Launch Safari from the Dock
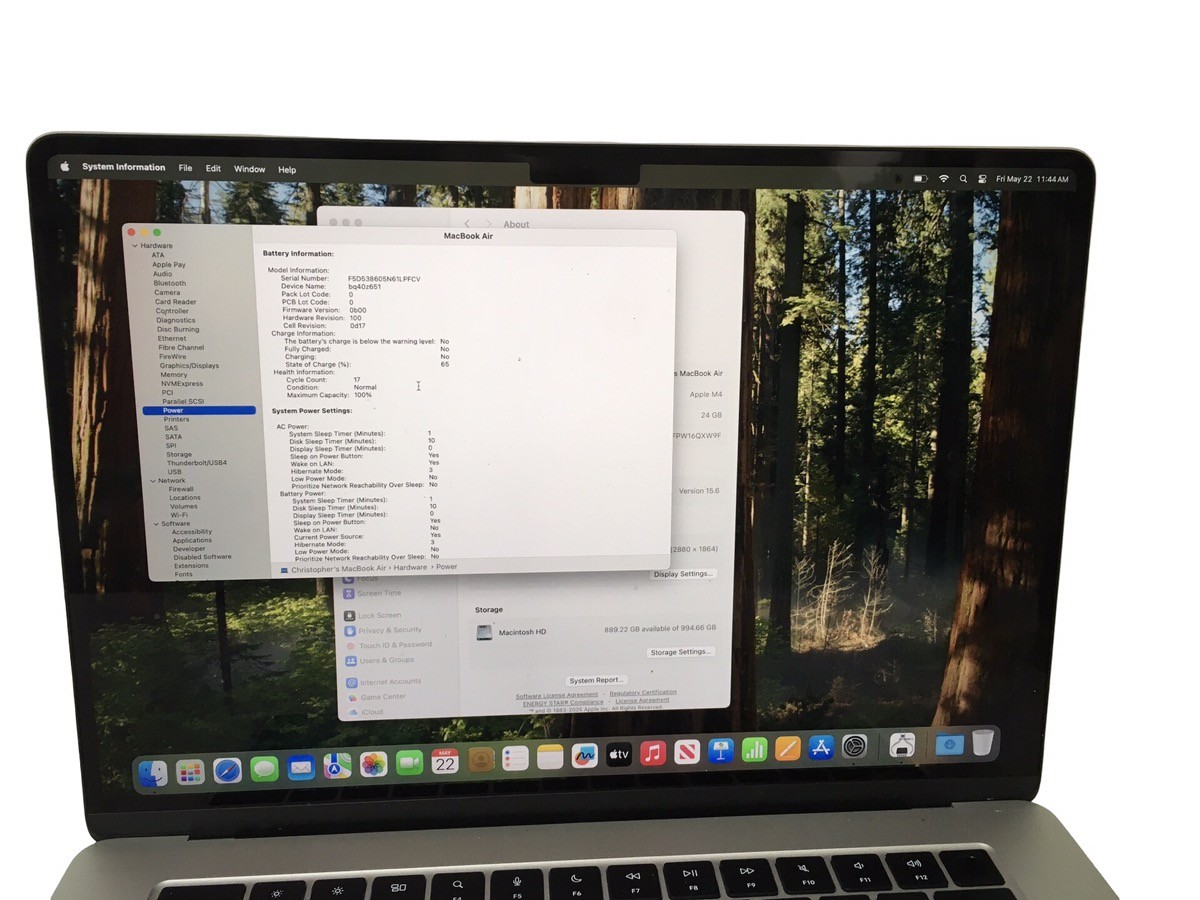The image size is (1200, 900). [227, 771]
